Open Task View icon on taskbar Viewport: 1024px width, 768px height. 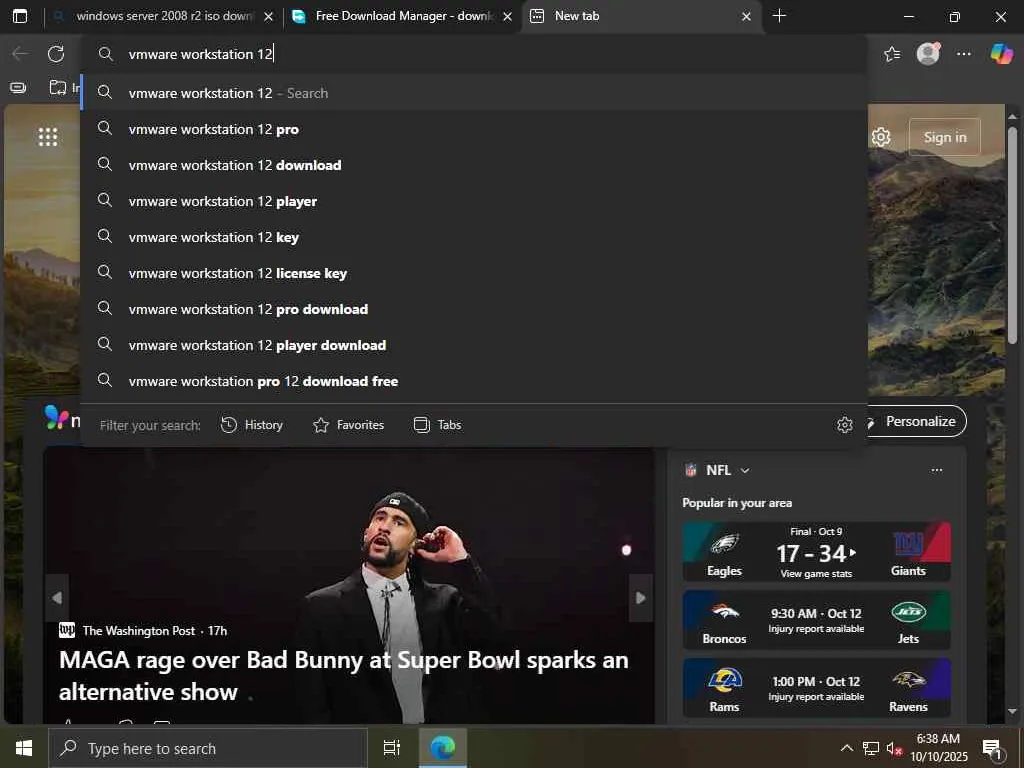[x=392, y=748]
